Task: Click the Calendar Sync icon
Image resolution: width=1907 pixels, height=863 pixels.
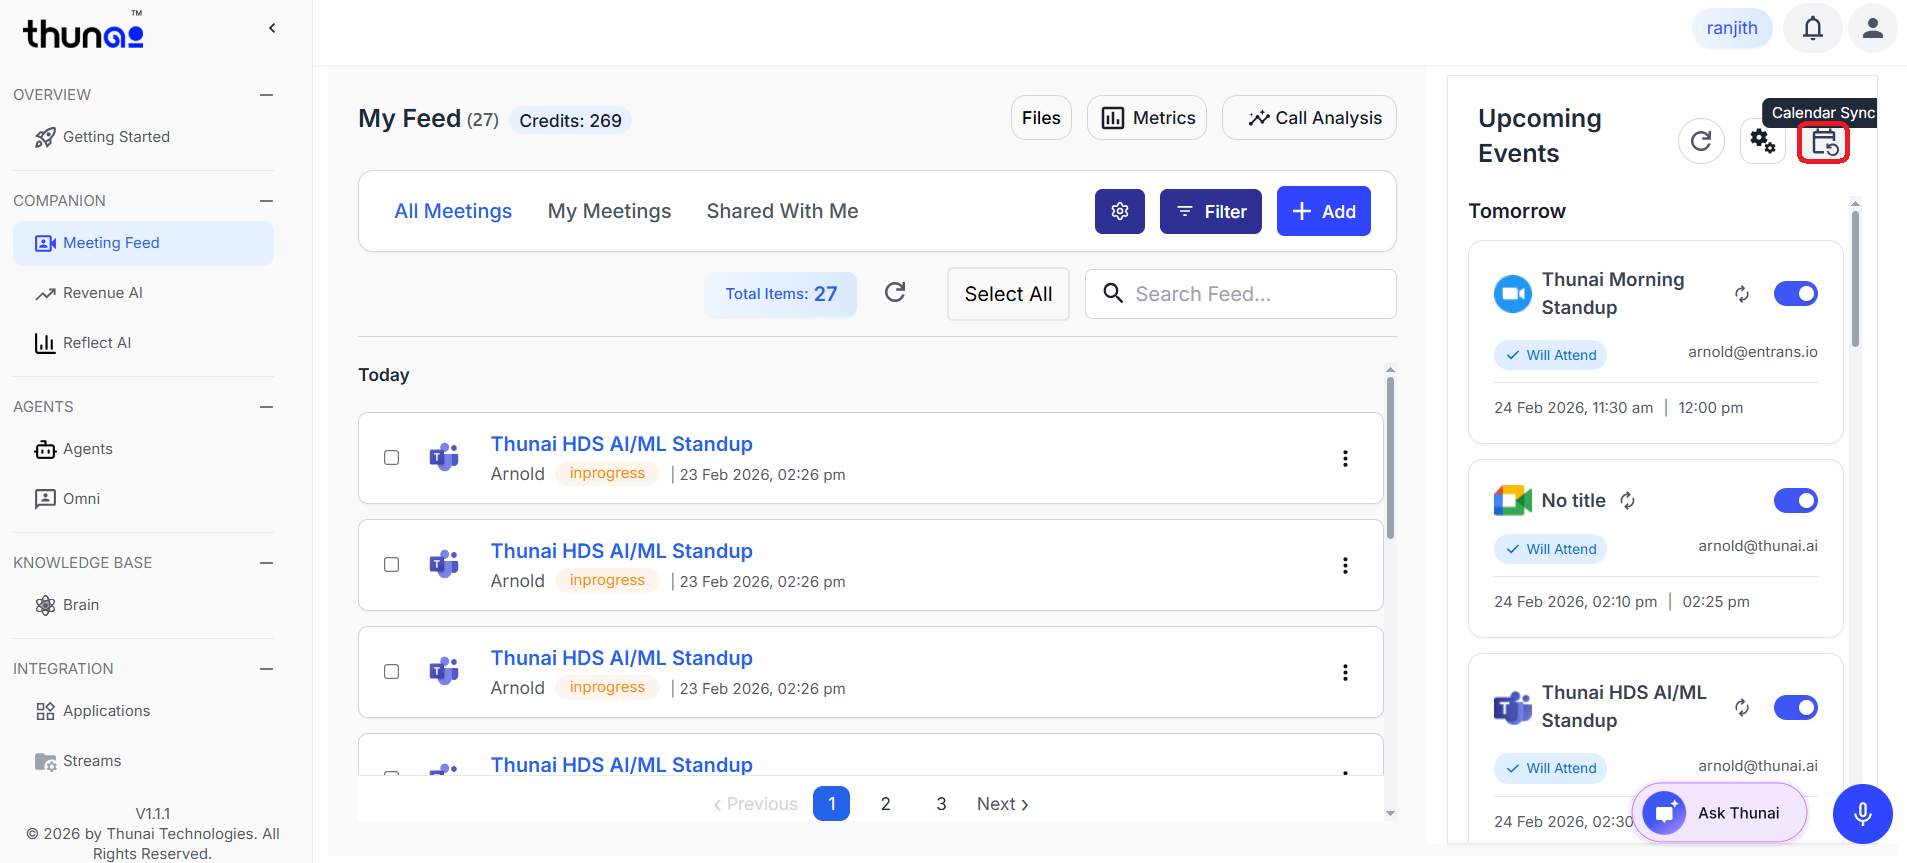Action: point(1824,143)
